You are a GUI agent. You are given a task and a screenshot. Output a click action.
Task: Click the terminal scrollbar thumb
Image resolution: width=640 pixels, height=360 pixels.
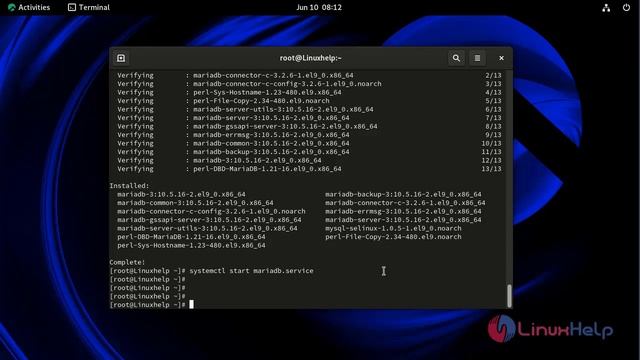click(x=509, y=296)
